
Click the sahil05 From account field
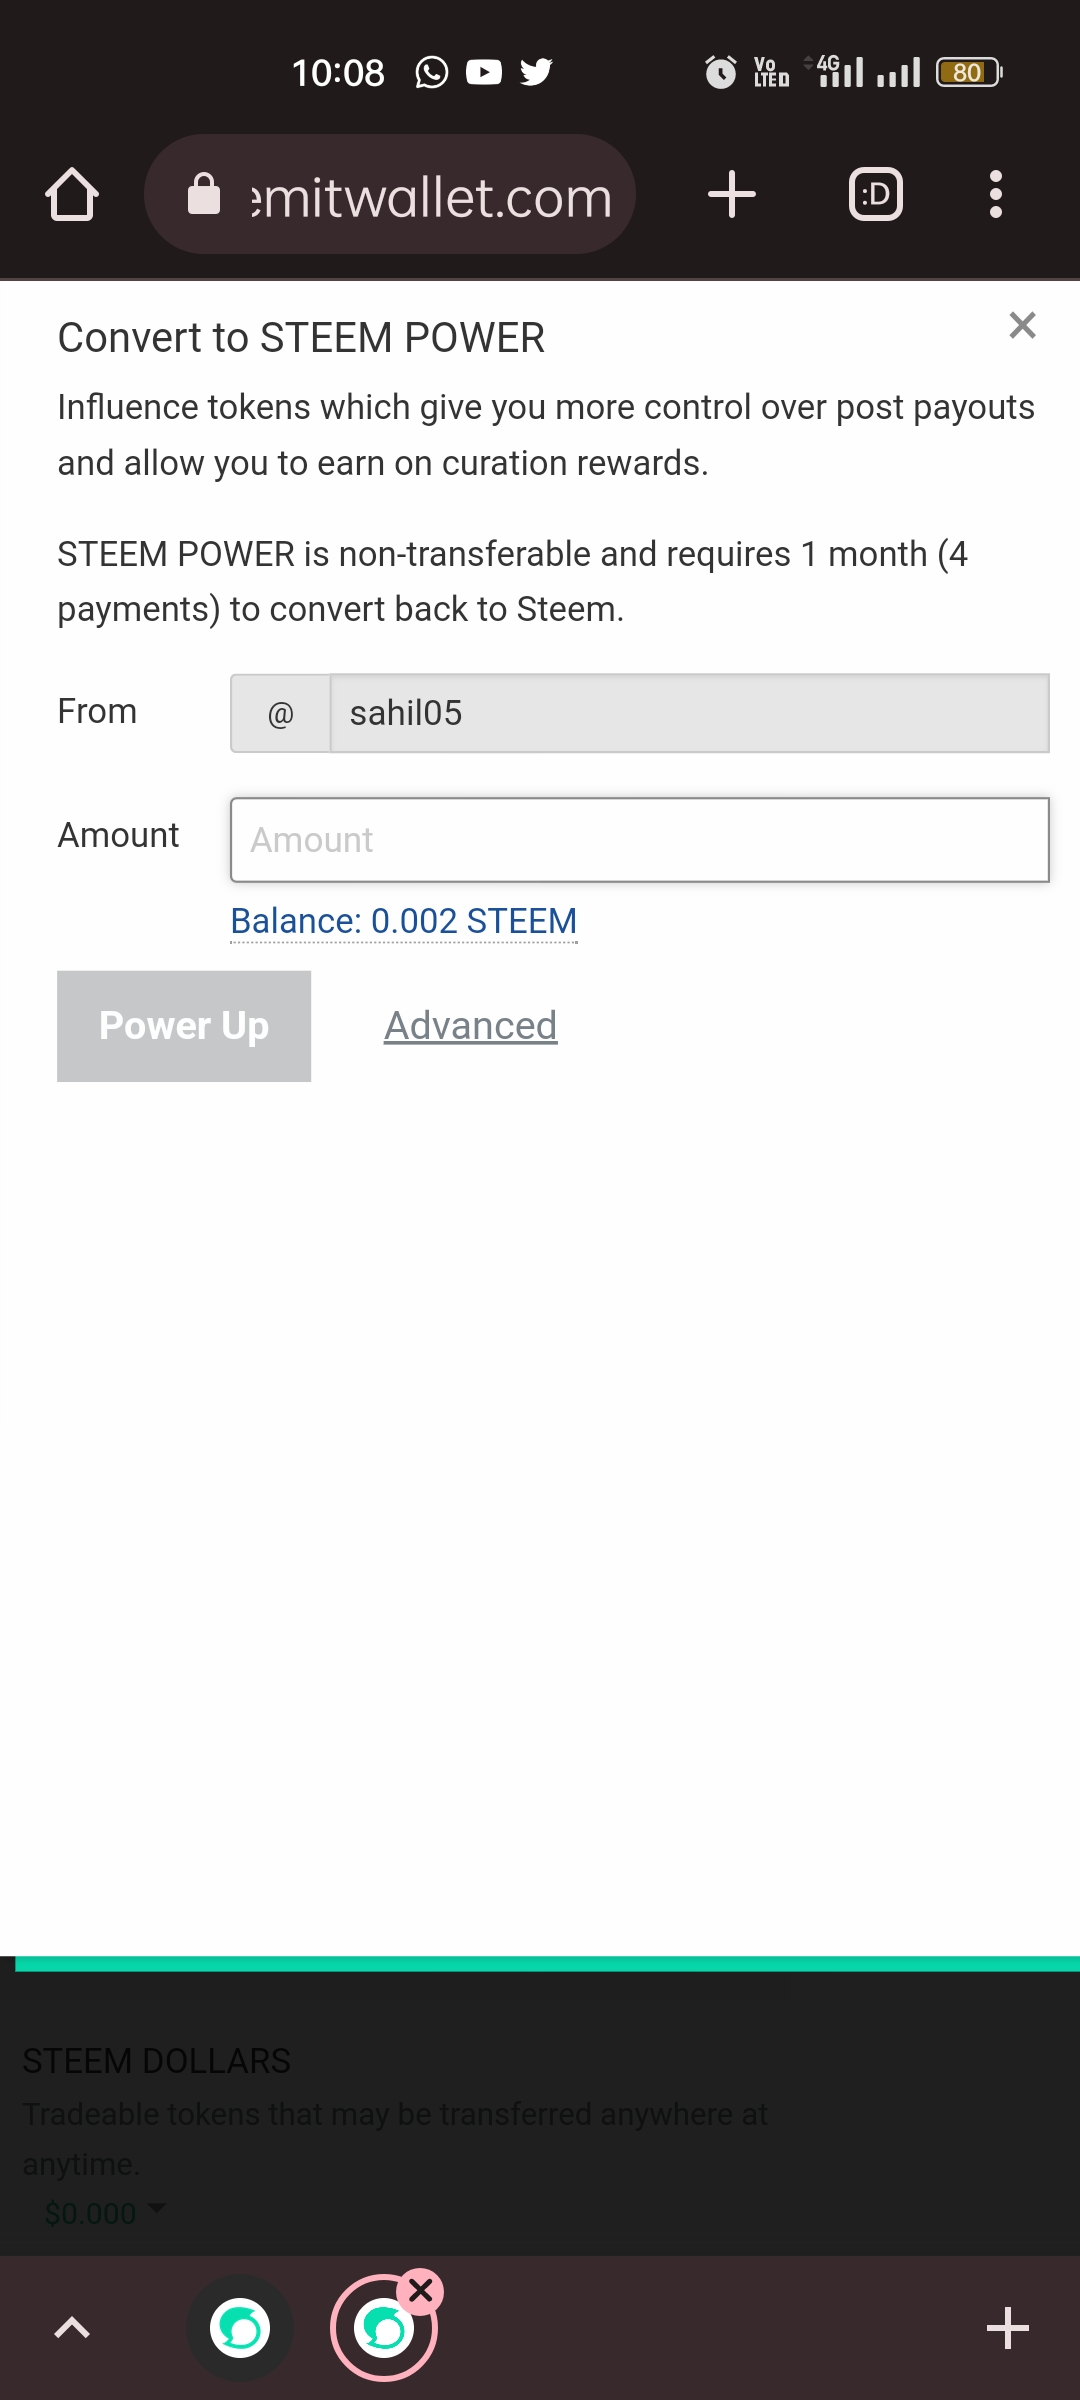coord(689,713)
